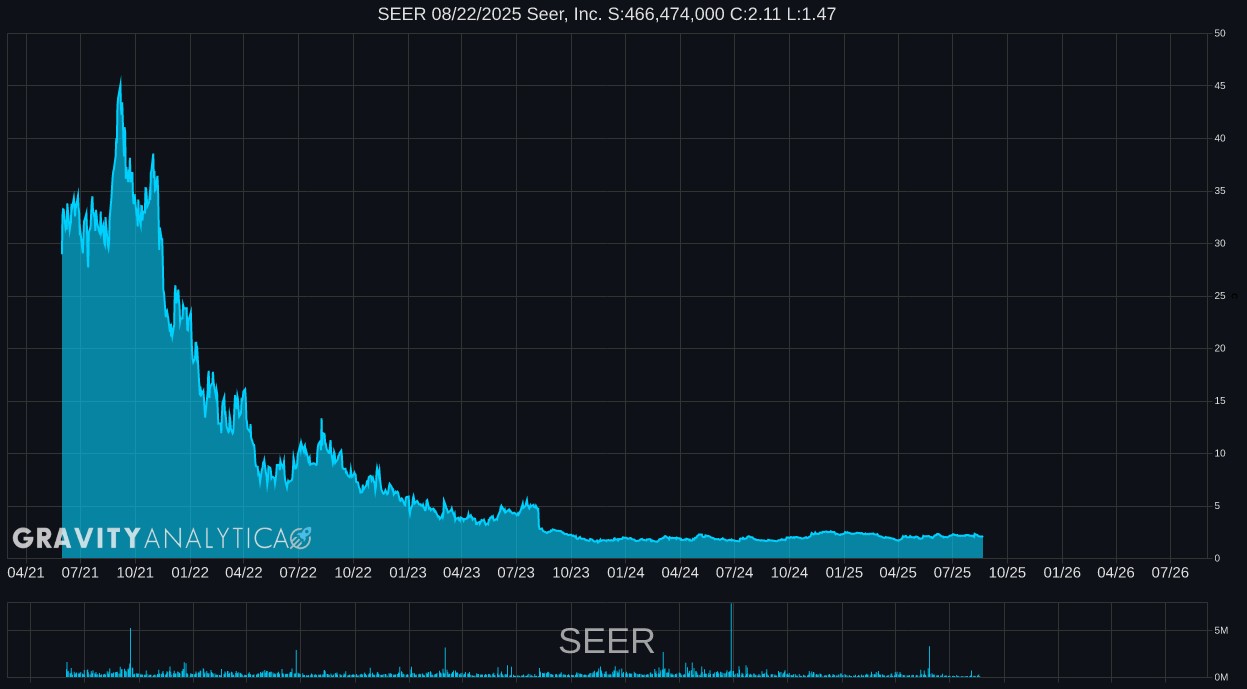Image resolution: width=1247 pixels, height=689 pixels.
Task: Click the 04/24 date label
Action: [x=680, y=572]
